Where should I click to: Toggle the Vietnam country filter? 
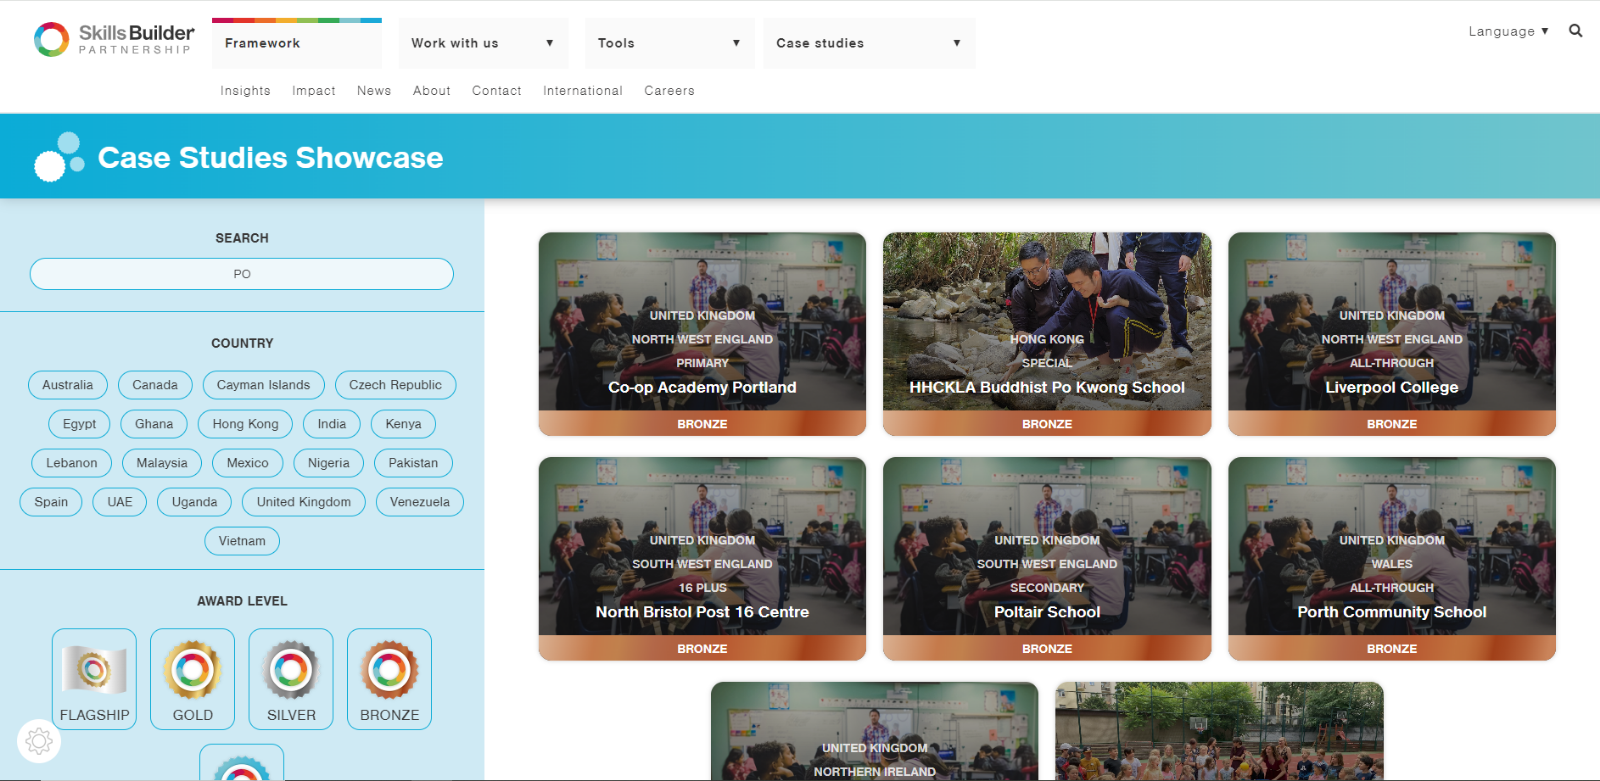point(242,541)
